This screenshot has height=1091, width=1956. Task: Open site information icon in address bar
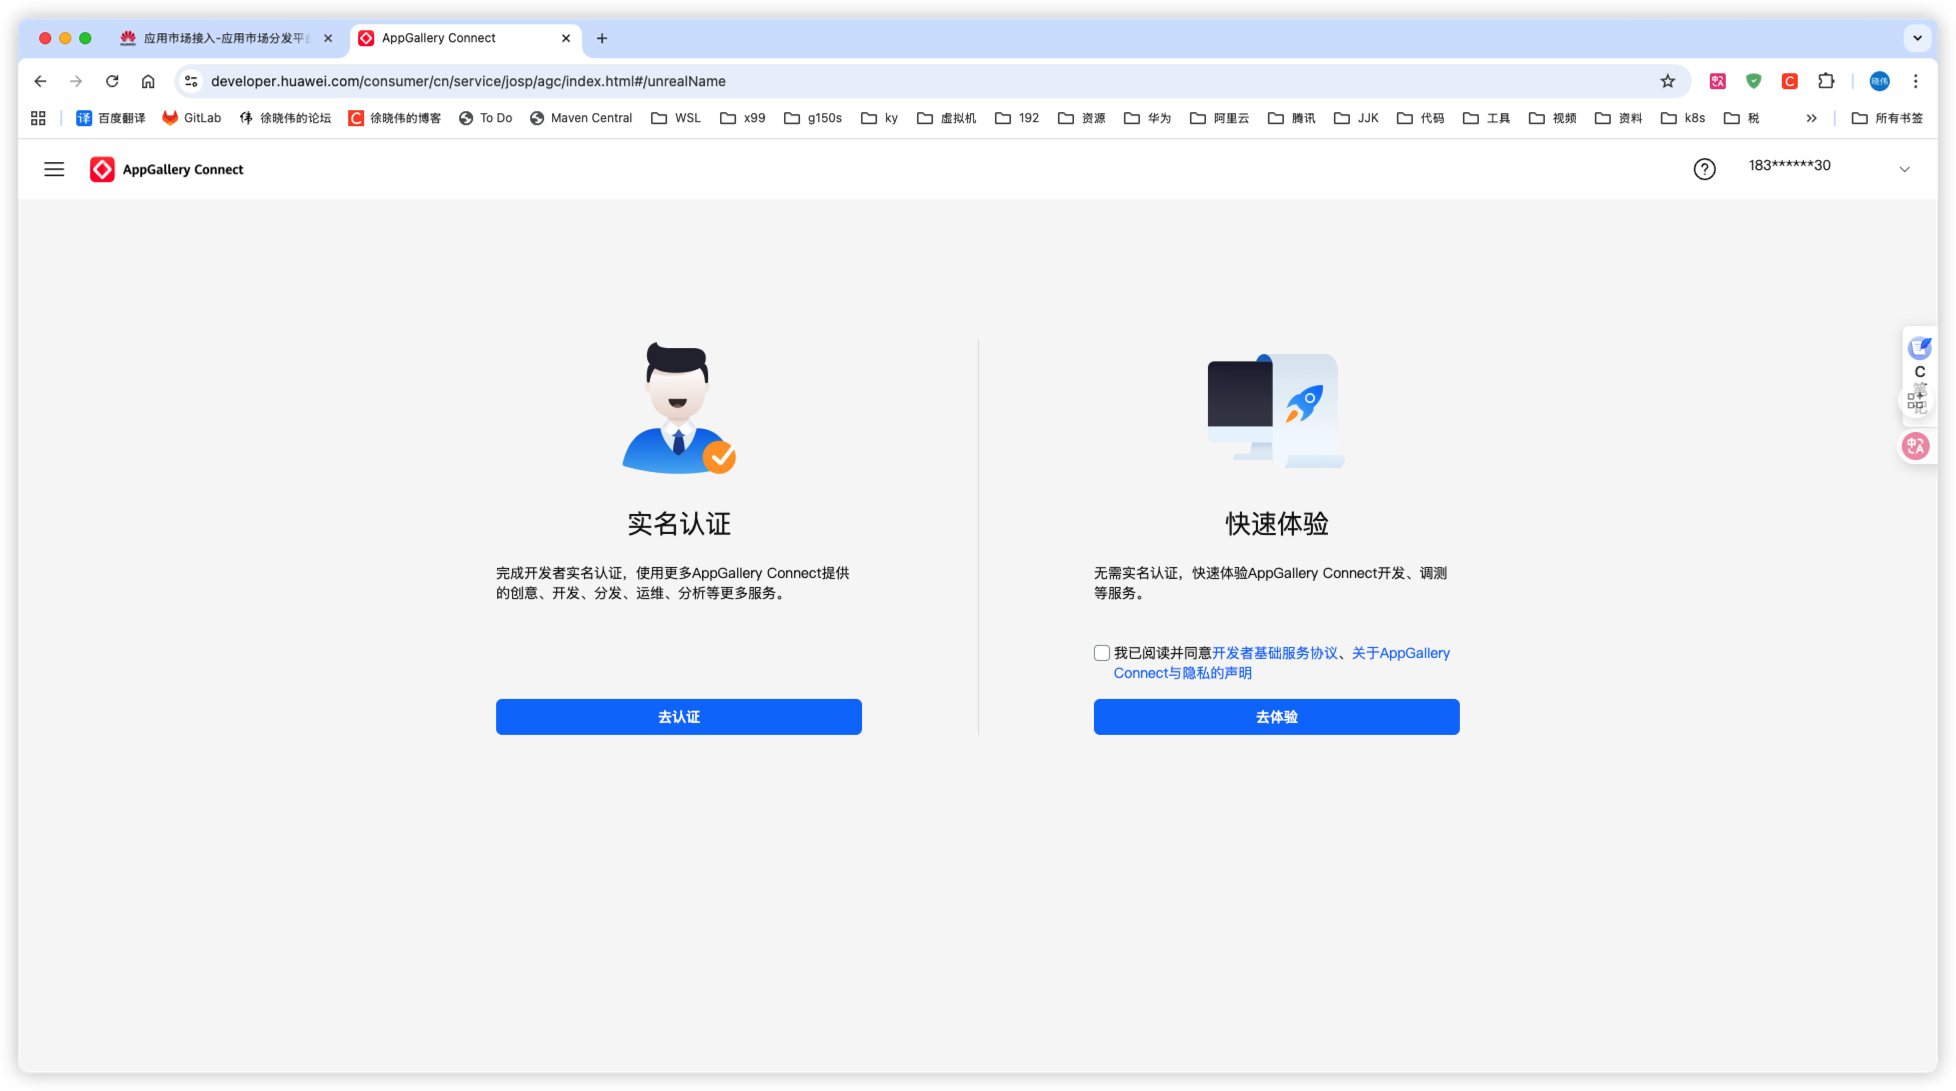coord(191,81)
